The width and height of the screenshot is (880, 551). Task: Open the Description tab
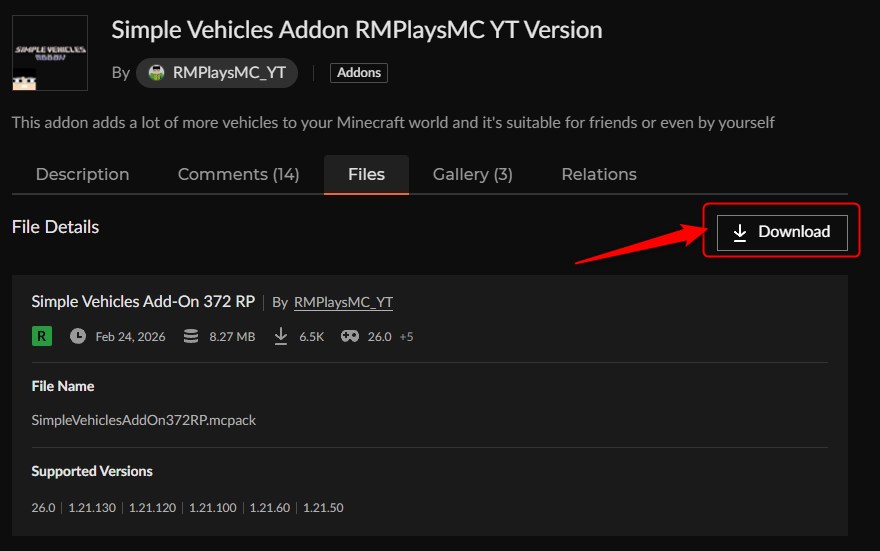82,175
